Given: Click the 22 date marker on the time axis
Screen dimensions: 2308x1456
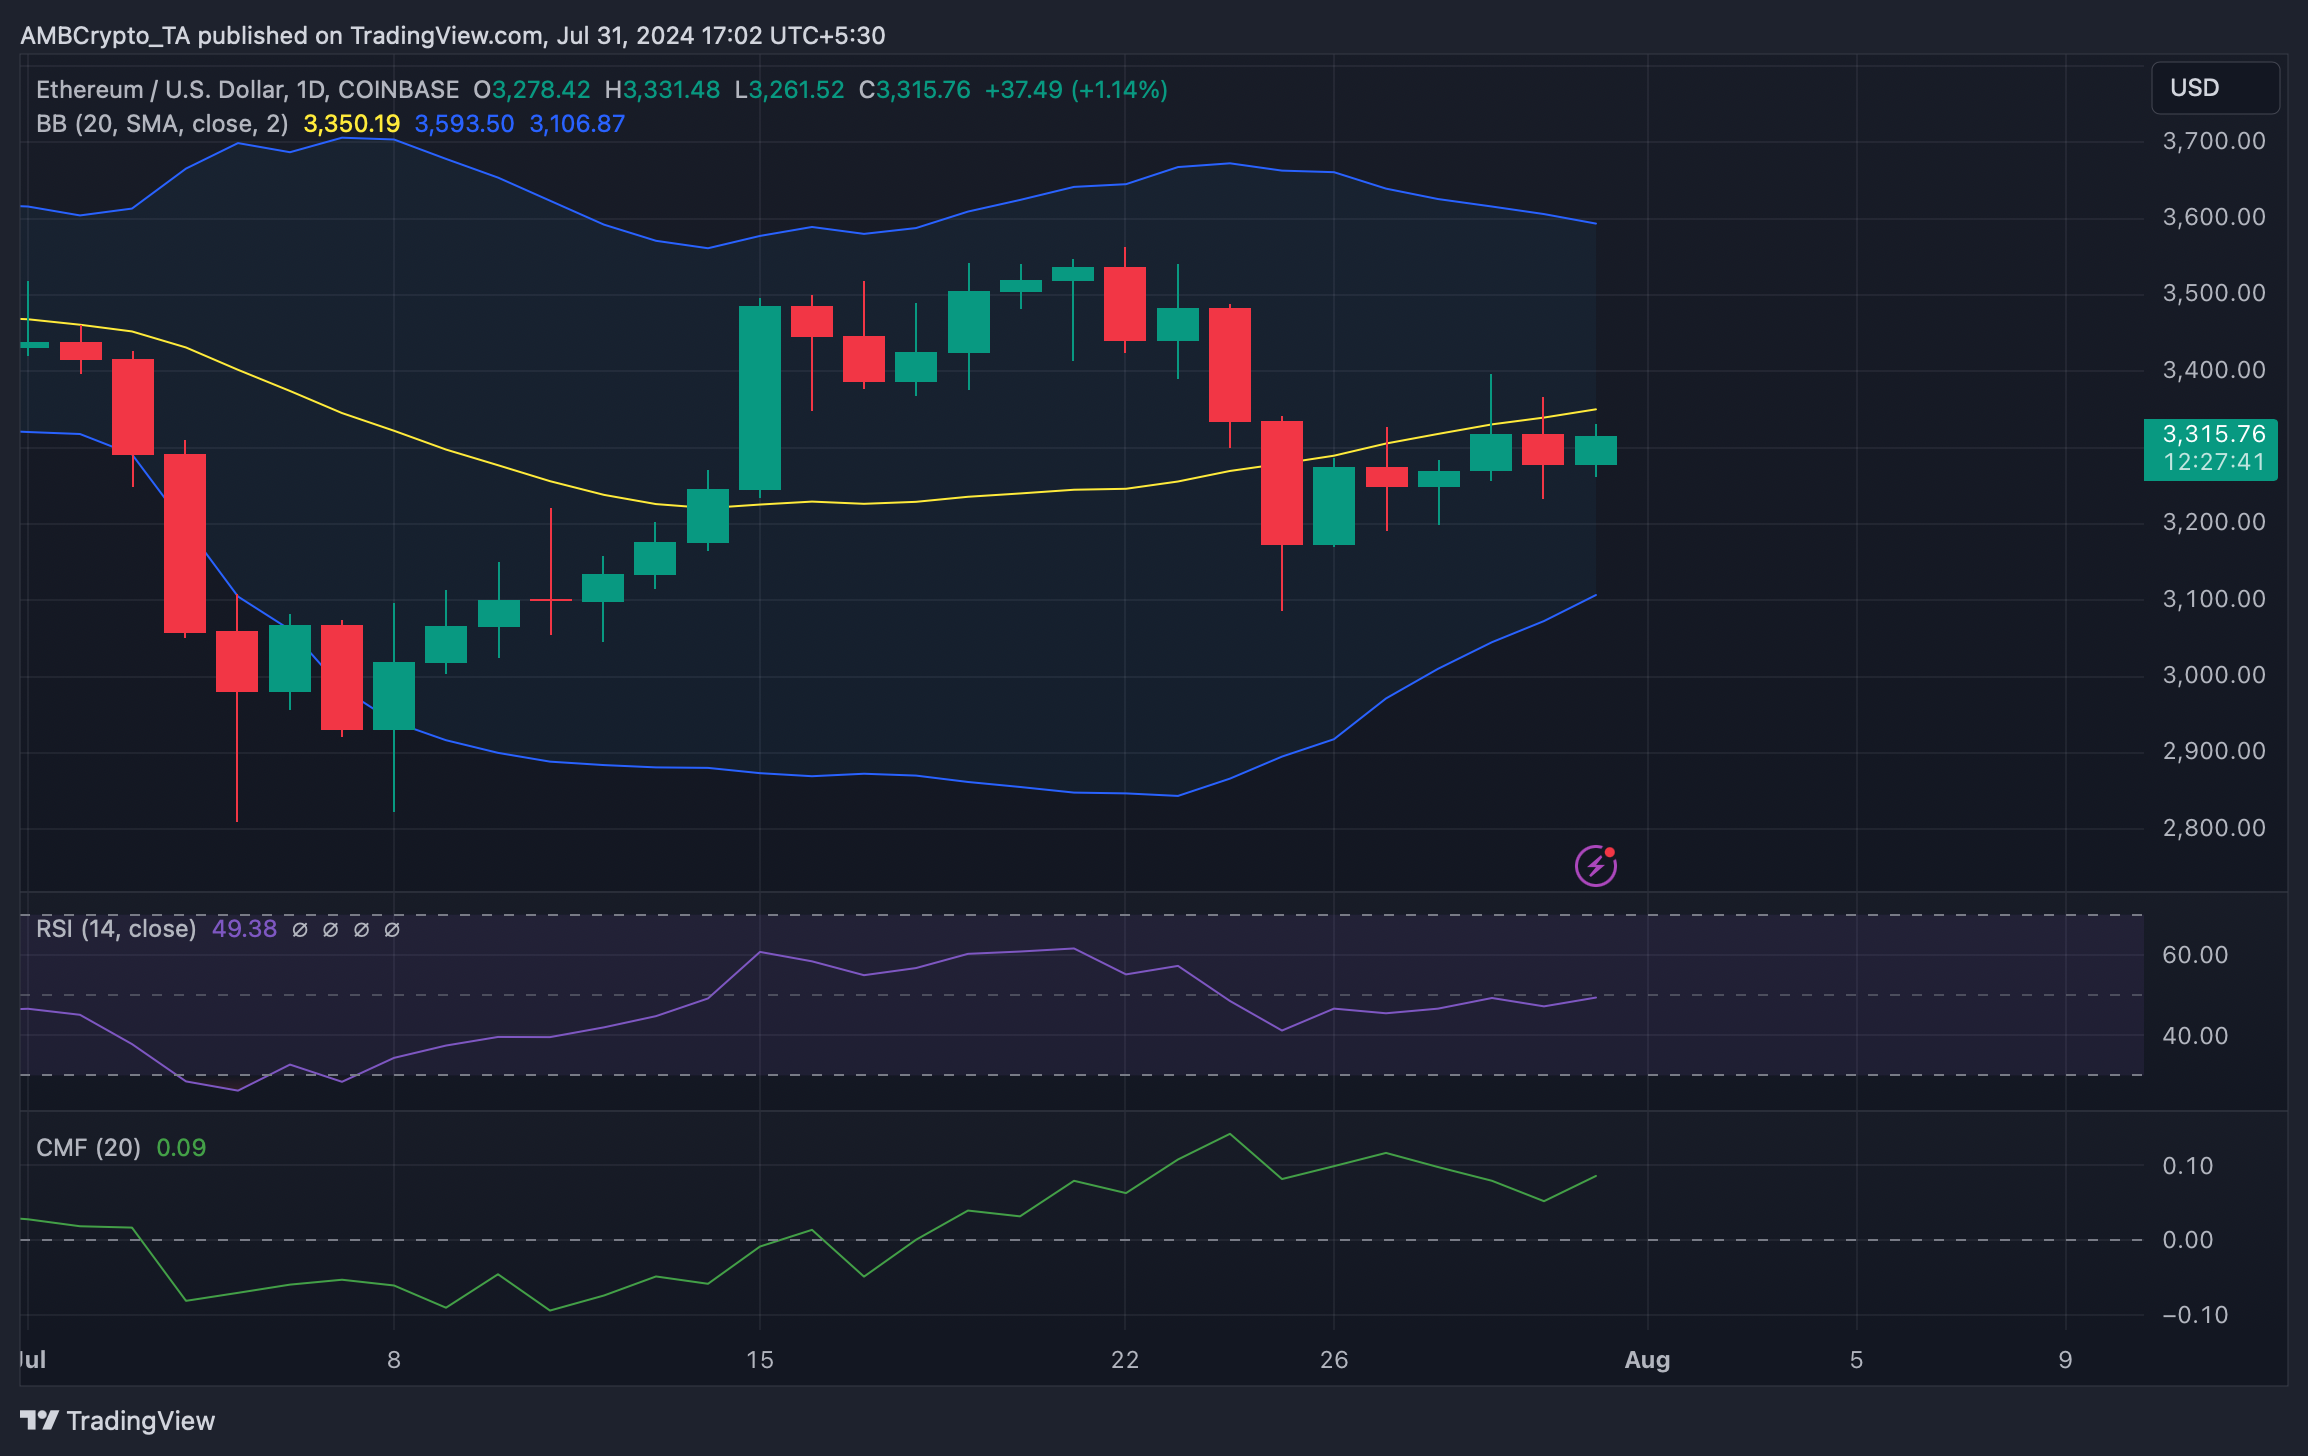Looking at the screenshot, I should [x=1125, y=1360].
